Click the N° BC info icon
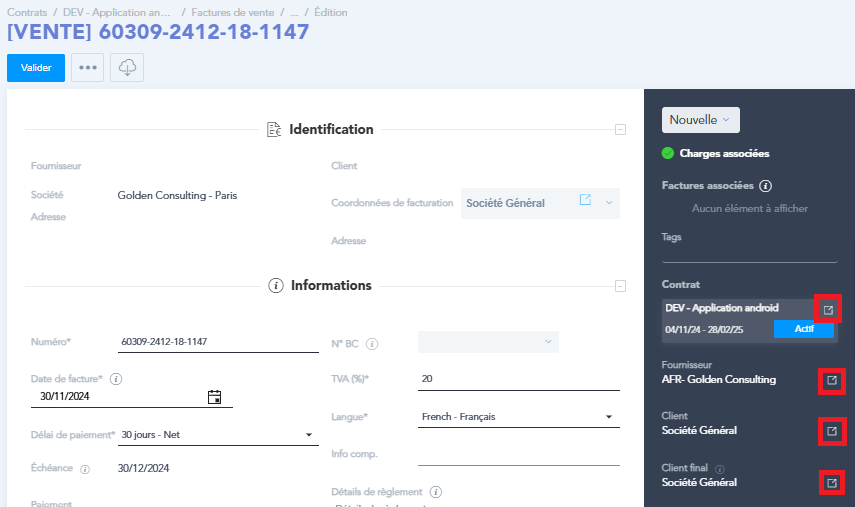 coord(372,344)
